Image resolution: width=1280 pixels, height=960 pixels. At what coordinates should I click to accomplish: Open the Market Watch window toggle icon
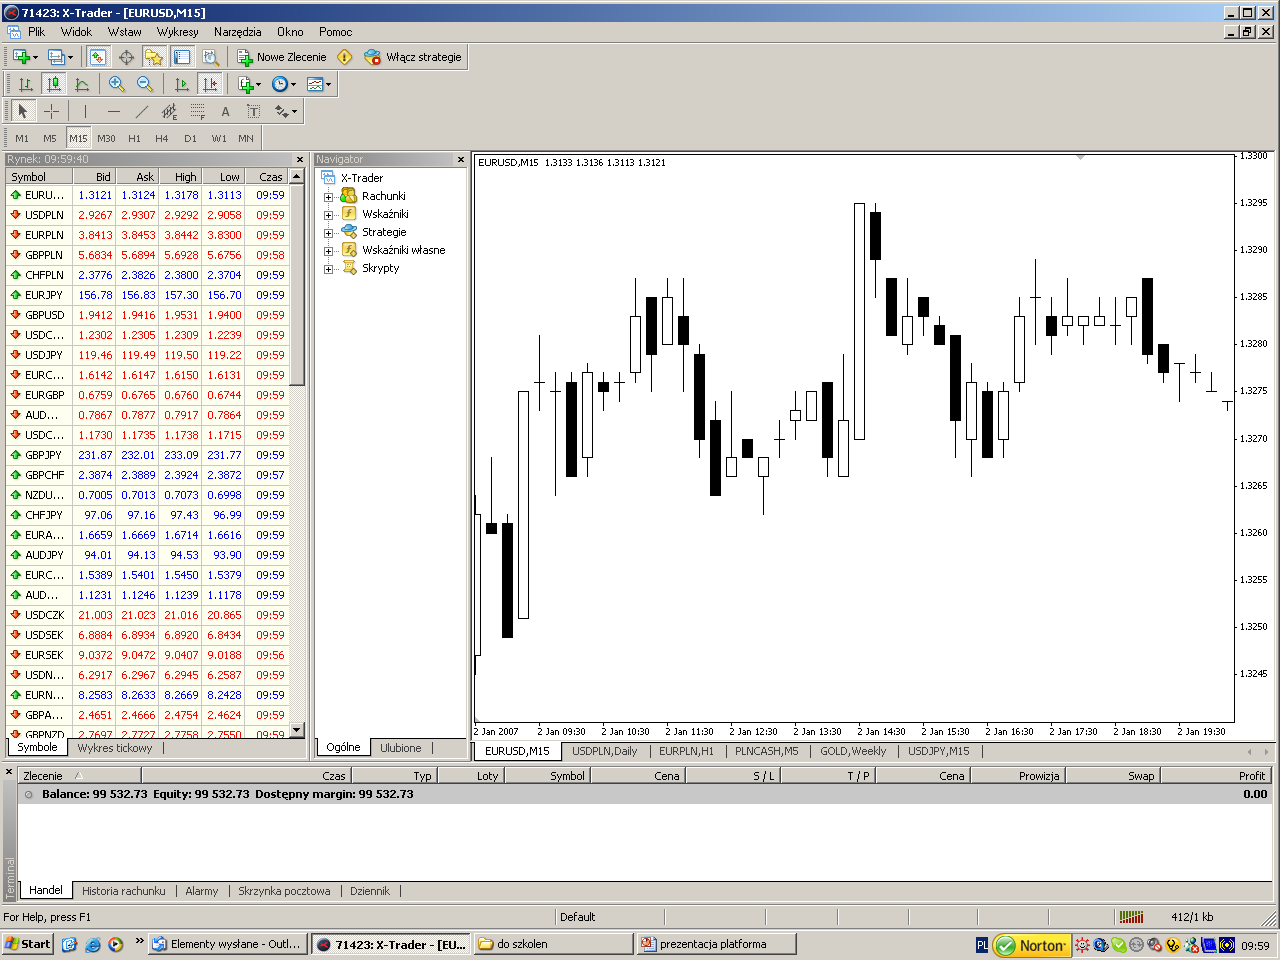pyautogui.click(x=98, y=57)
